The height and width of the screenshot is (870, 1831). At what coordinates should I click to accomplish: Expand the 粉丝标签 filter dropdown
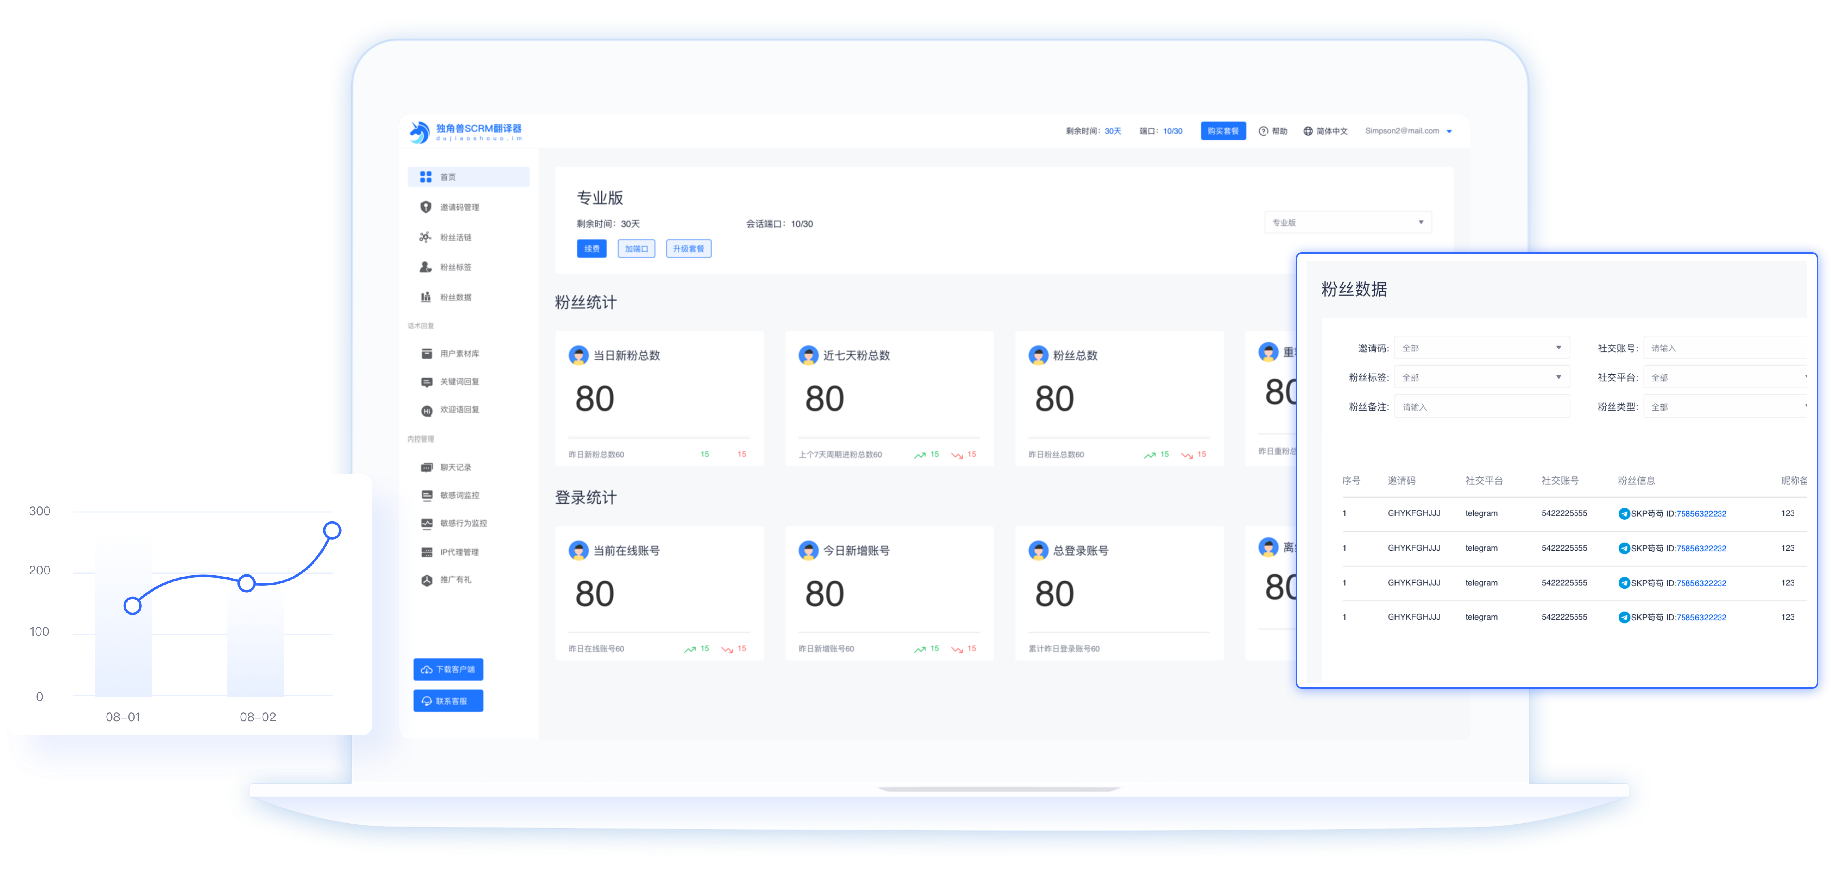click(x=1481, y=377)
